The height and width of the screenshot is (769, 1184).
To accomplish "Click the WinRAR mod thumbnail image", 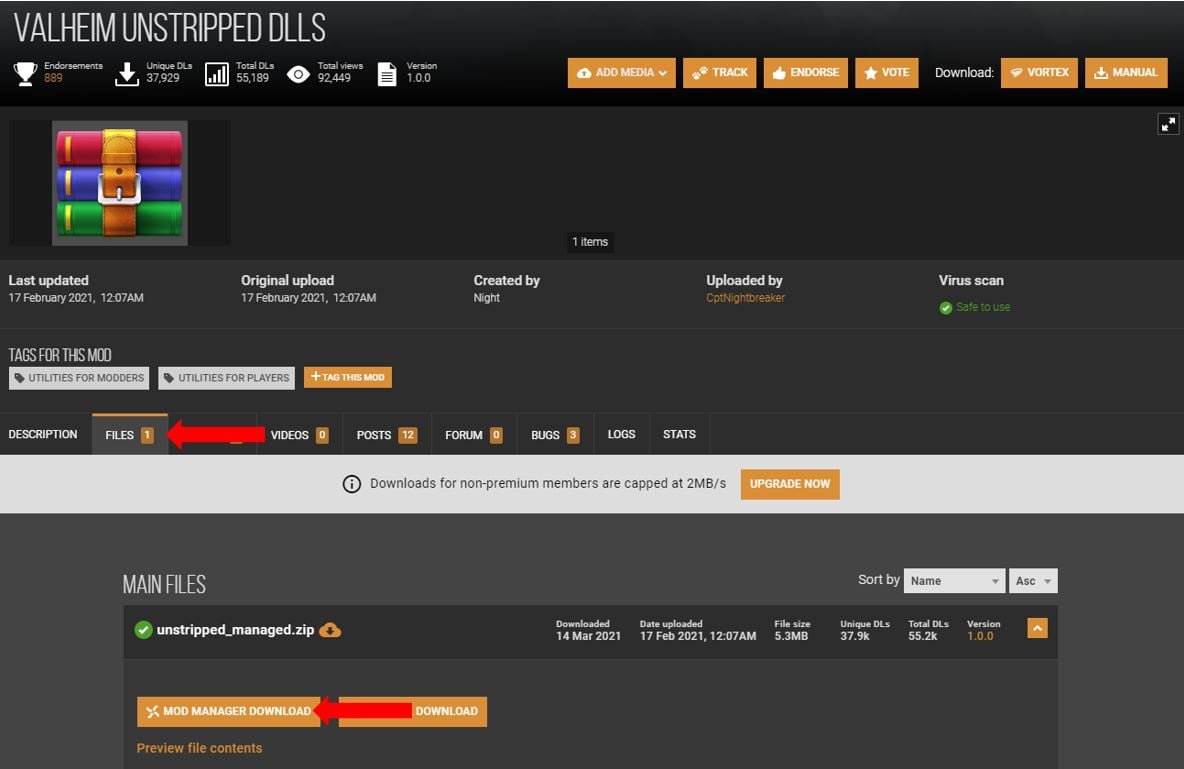I will tap(119, 182).
